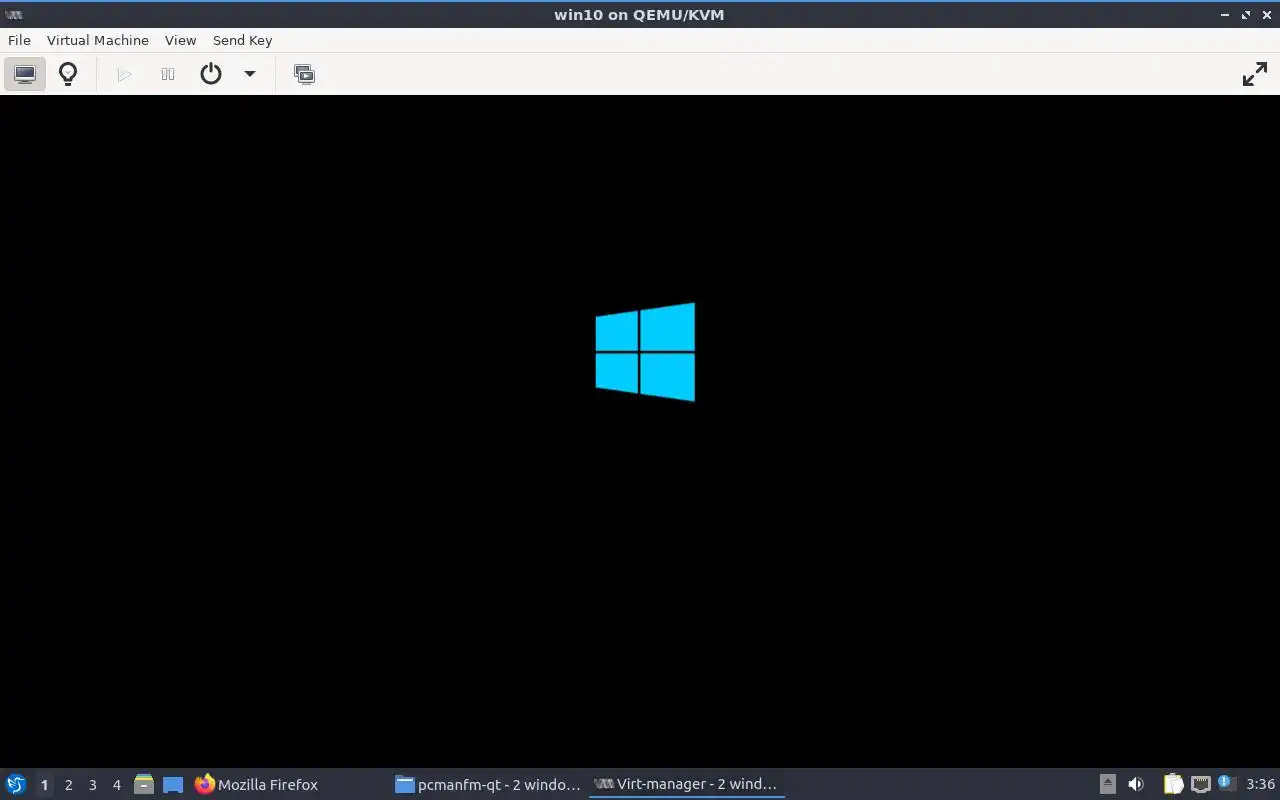Open the volume control in the tray
The height and width of the screenshot is (800, 1280).
click(1135, 784)
